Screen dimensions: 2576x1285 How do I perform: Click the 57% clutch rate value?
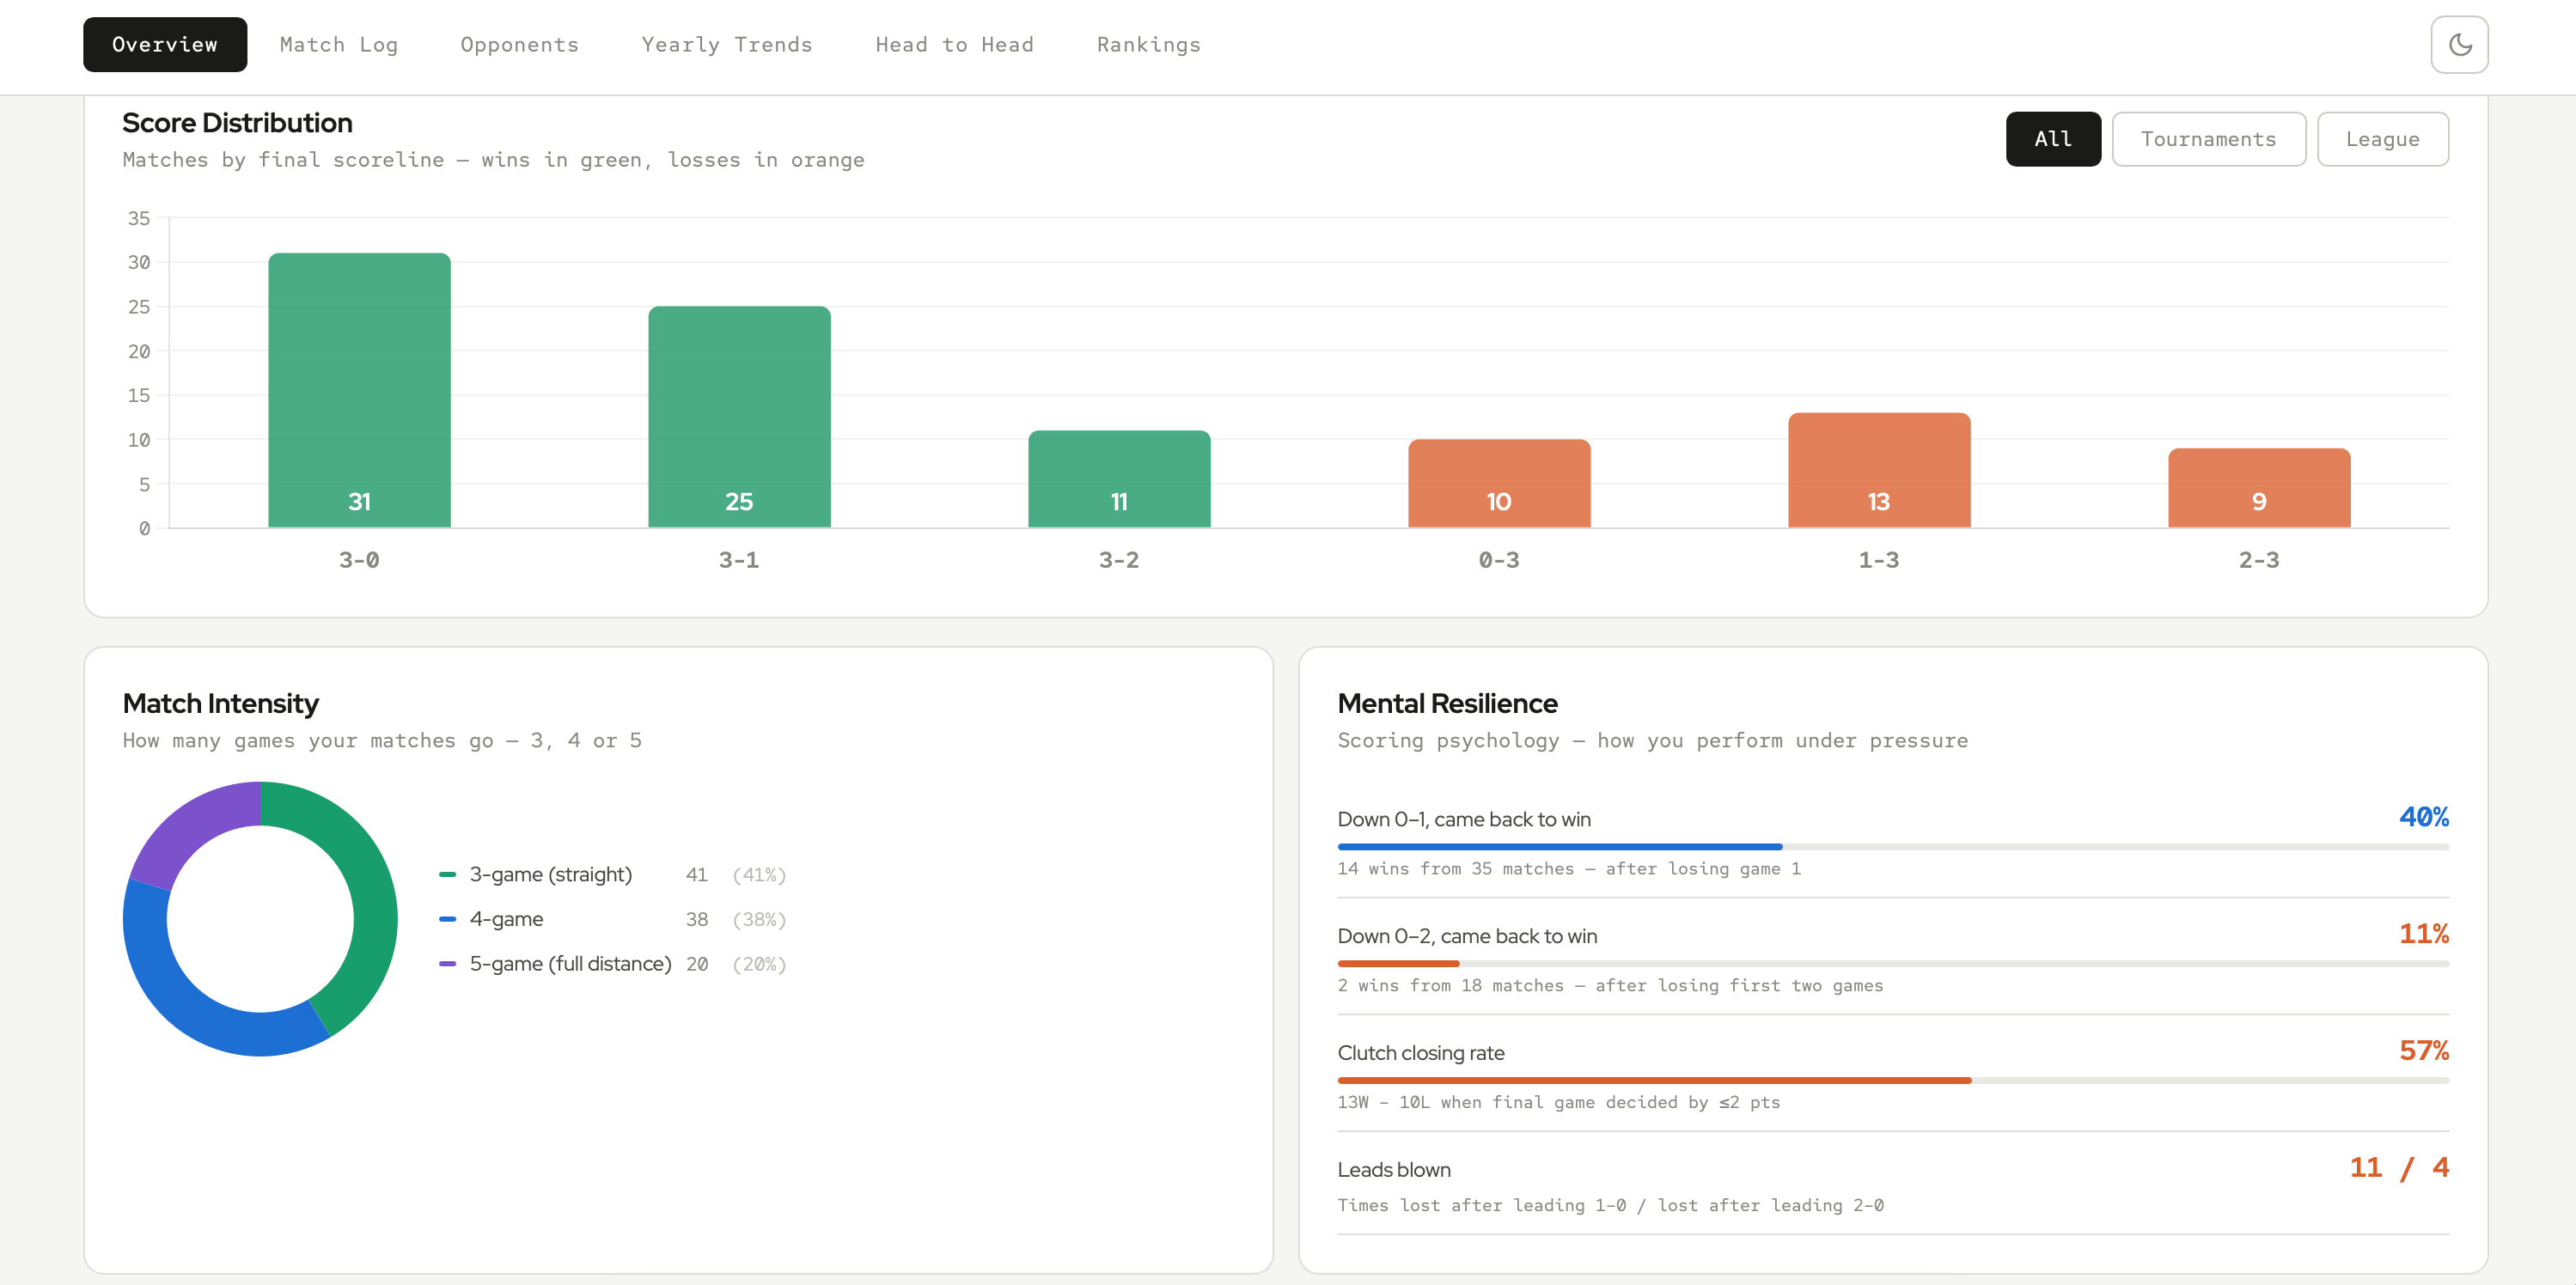point(2424,1051)
